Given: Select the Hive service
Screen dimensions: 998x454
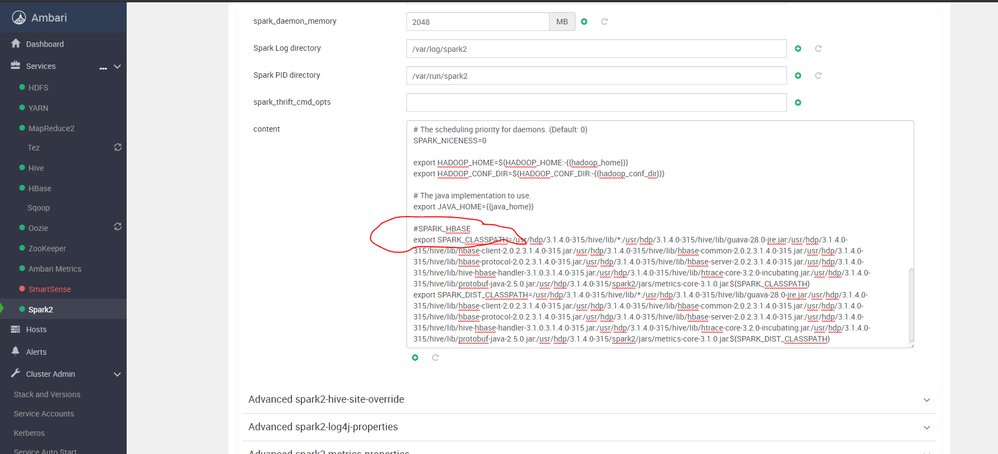Looking at the screenshot, I should (36, 168).
